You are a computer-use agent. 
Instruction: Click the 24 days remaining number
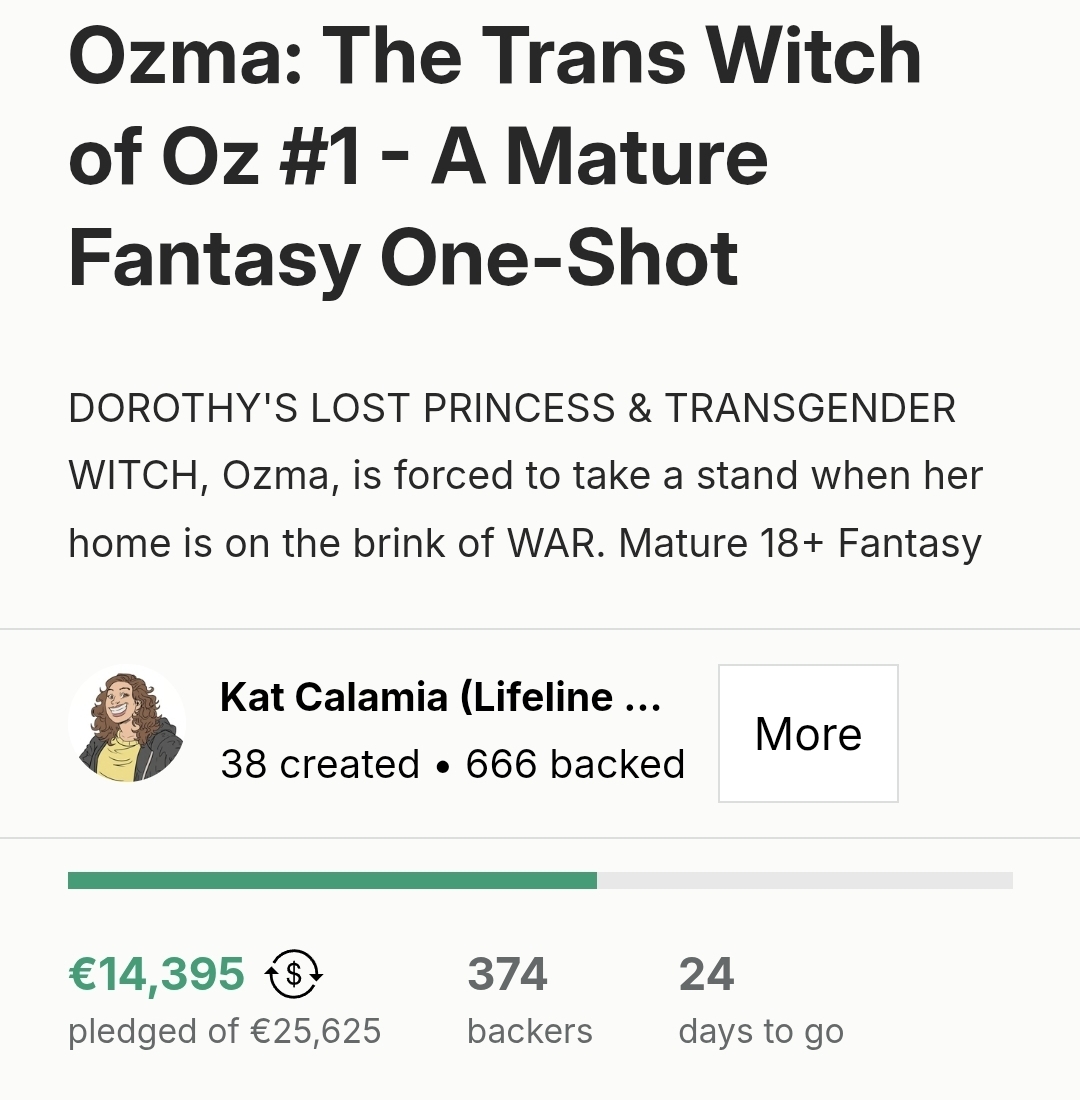[706, 975]
